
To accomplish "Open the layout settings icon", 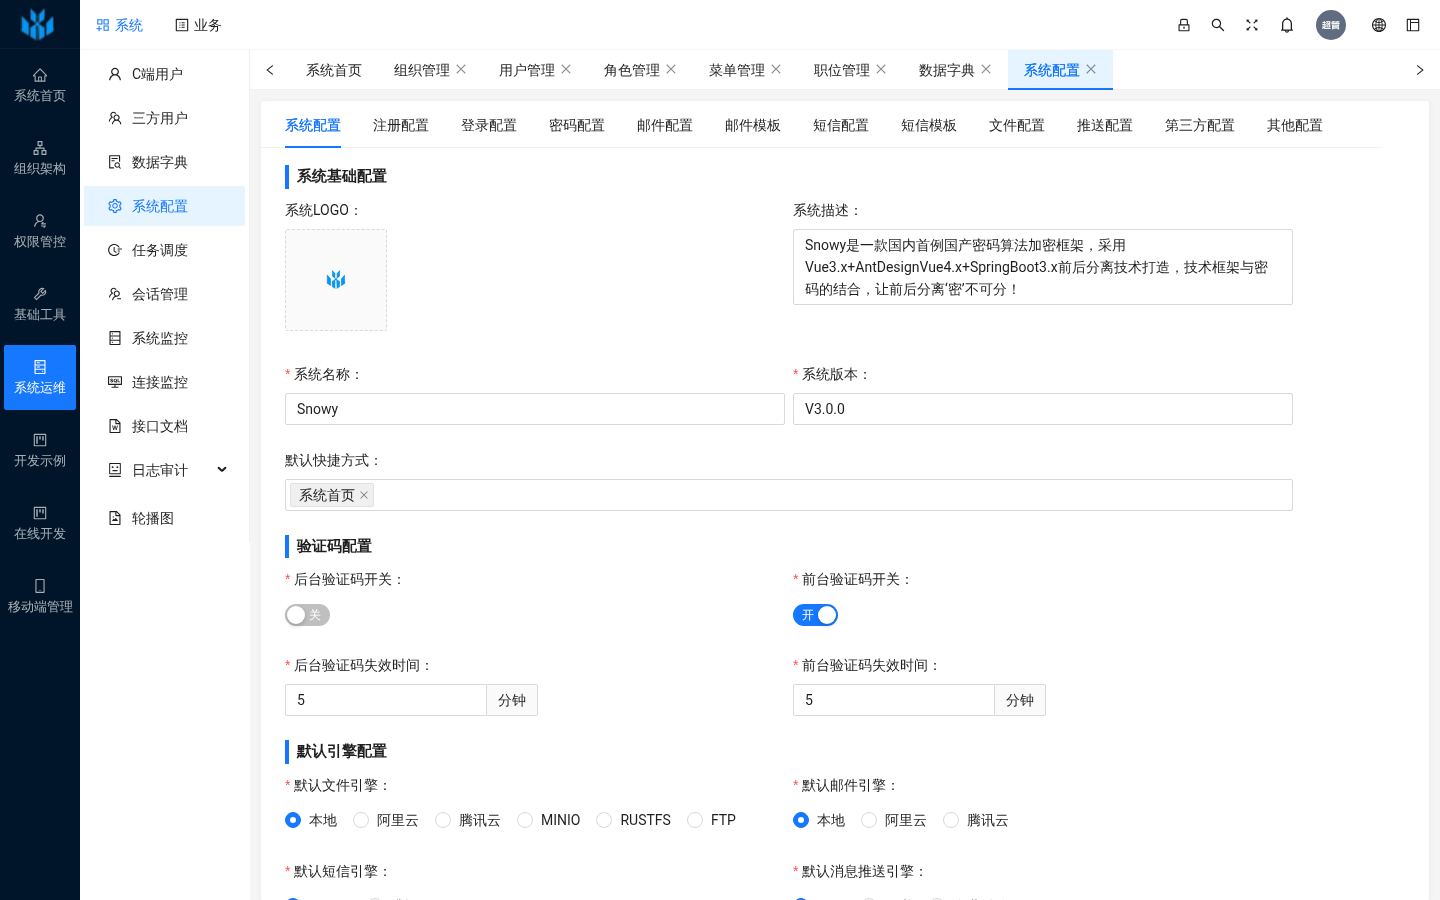I will (1413, 25).
